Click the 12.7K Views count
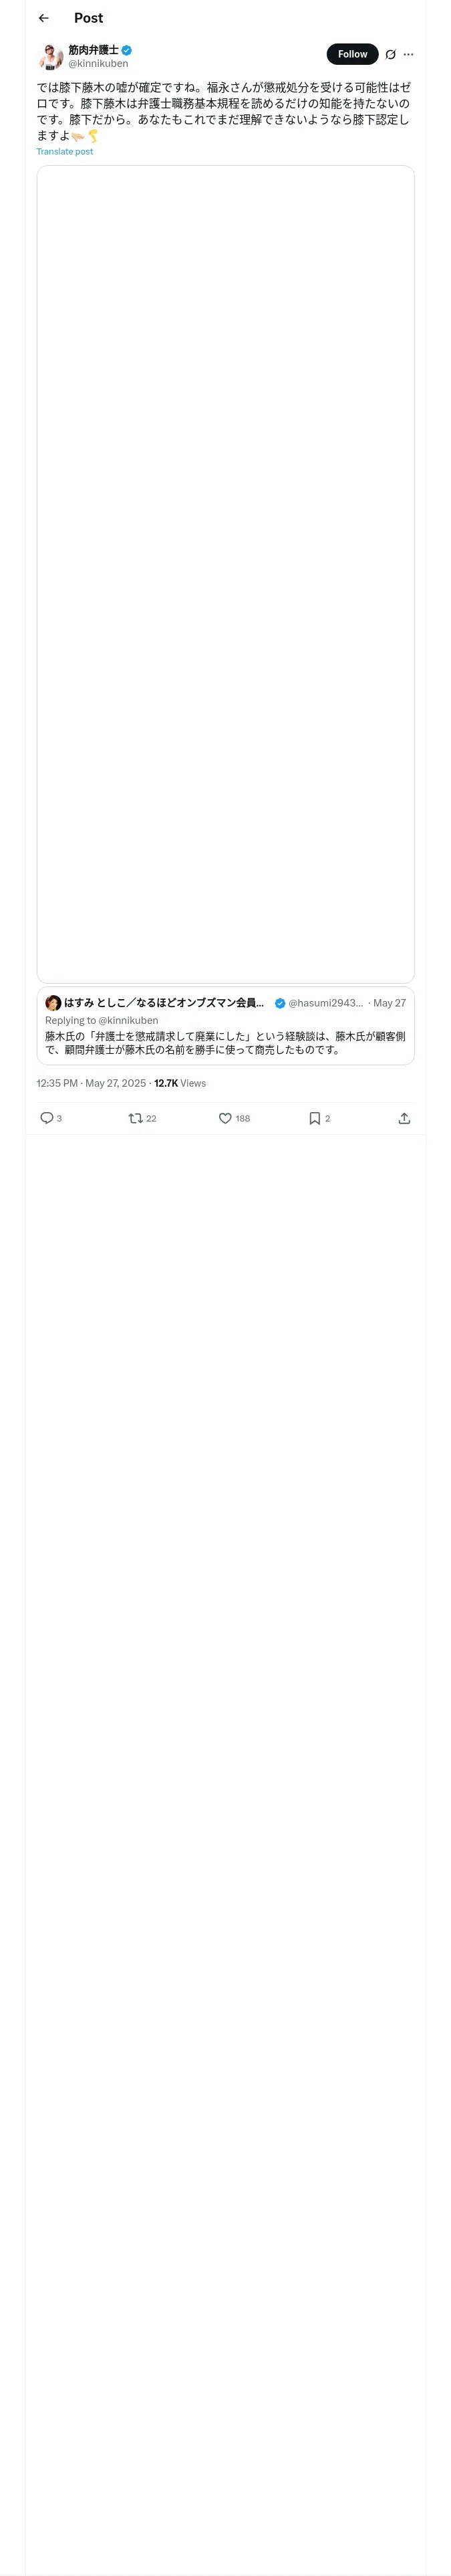451x2576 pixels. 180,1083
